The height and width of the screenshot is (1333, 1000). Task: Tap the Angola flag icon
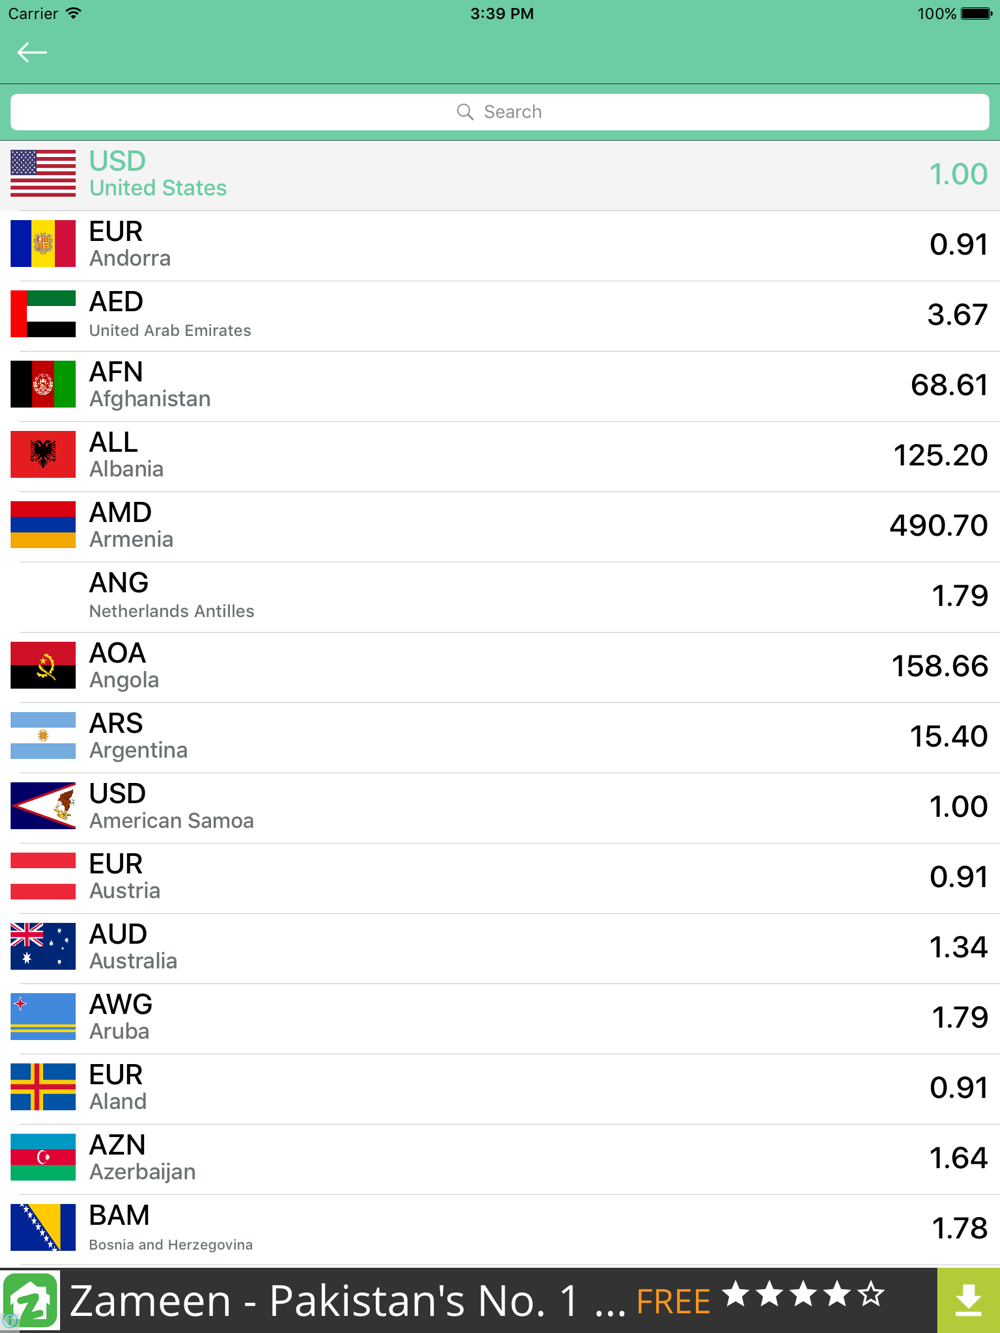click(43, 666)
